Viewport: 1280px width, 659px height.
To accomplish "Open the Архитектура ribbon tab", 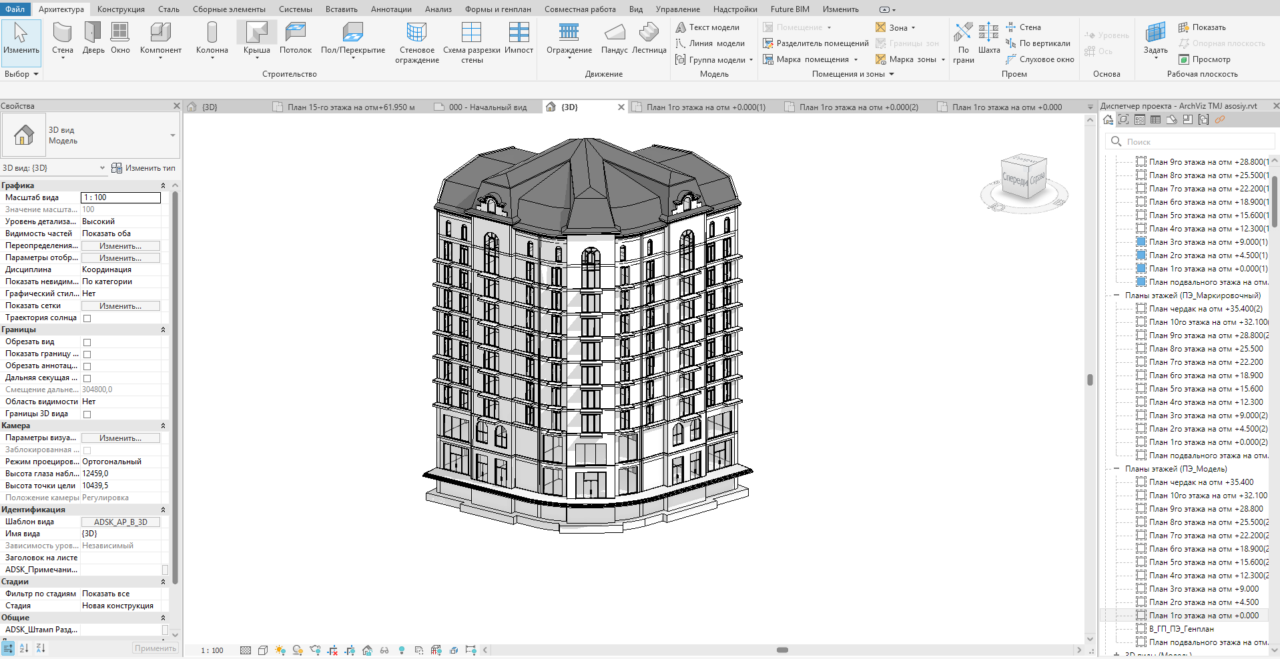I will [x=62, y=9].
